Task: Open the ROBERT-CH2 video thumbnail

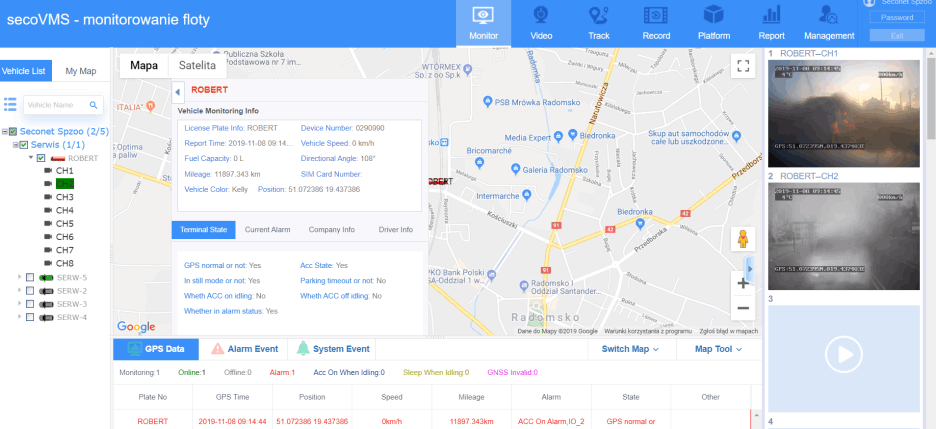Action: [843, 236]
